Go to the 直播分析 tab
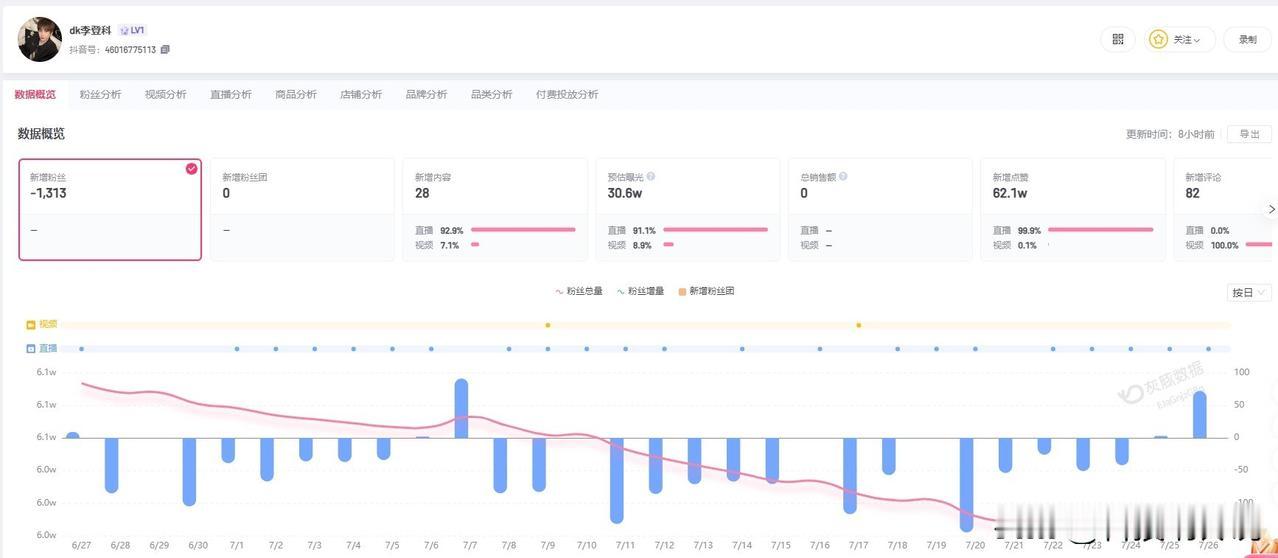The image size is (1278, 558). [x=231, y=94]
